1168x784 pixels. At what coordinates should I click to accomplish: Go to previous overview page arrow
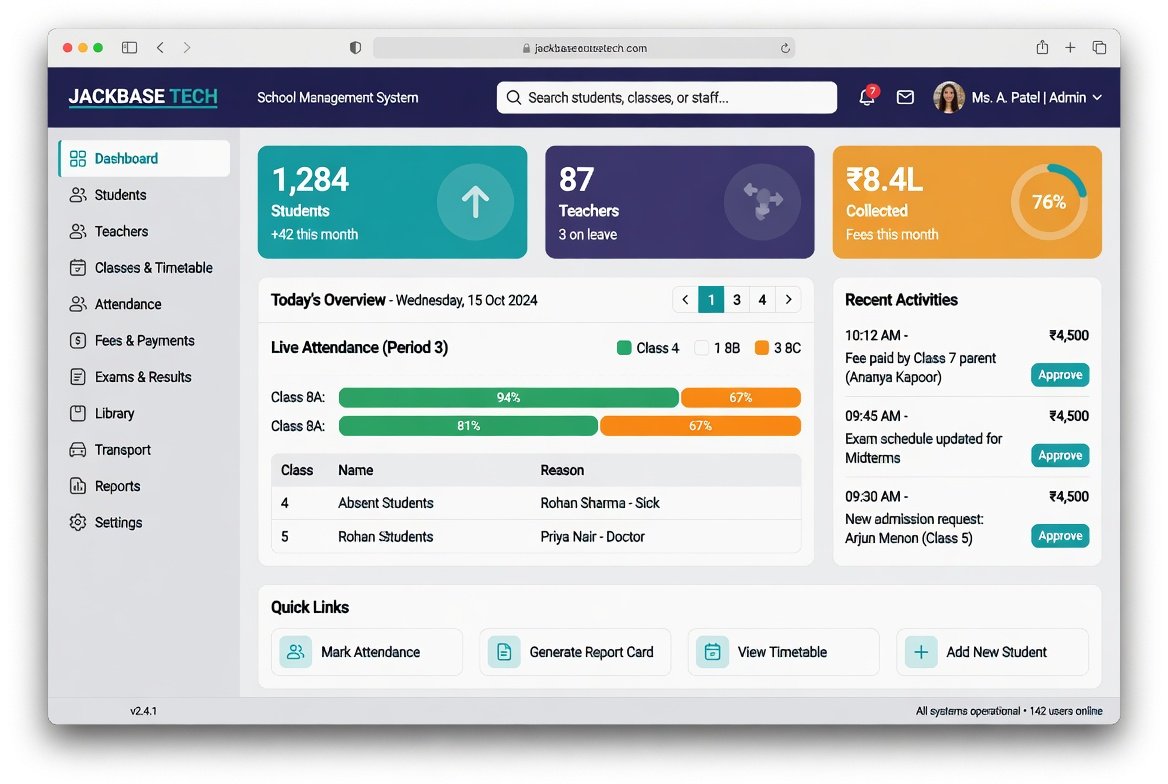(x=685, y=300)
